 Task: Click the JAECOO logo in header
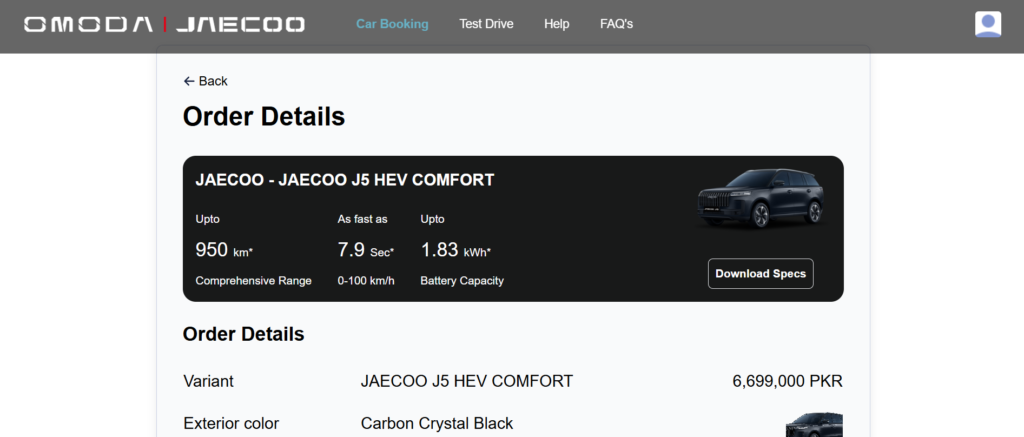point(240,24)
